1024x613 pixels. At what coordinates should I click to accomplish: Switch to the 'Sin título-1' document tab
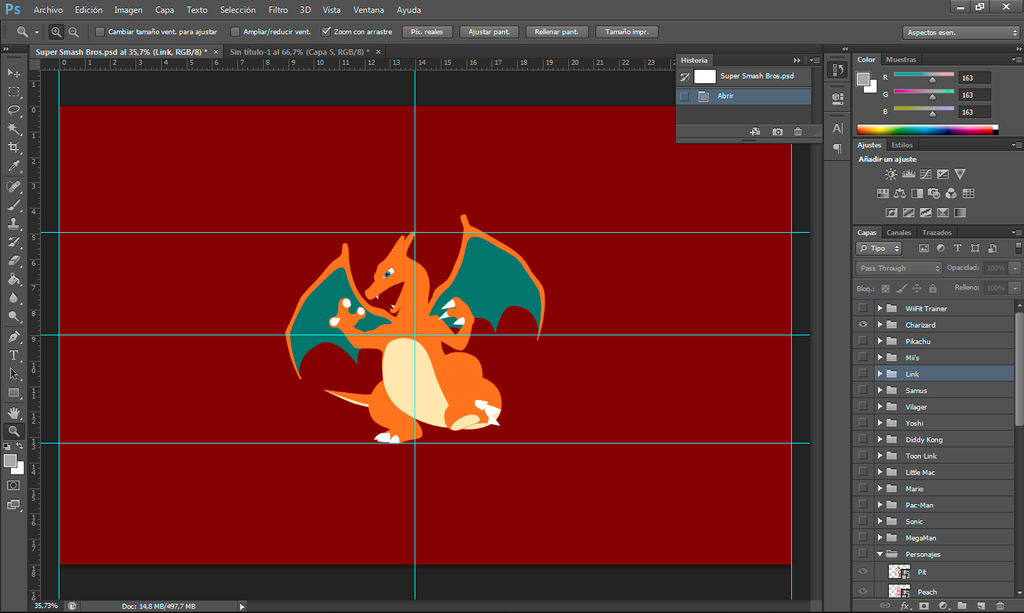coord(300,52)
